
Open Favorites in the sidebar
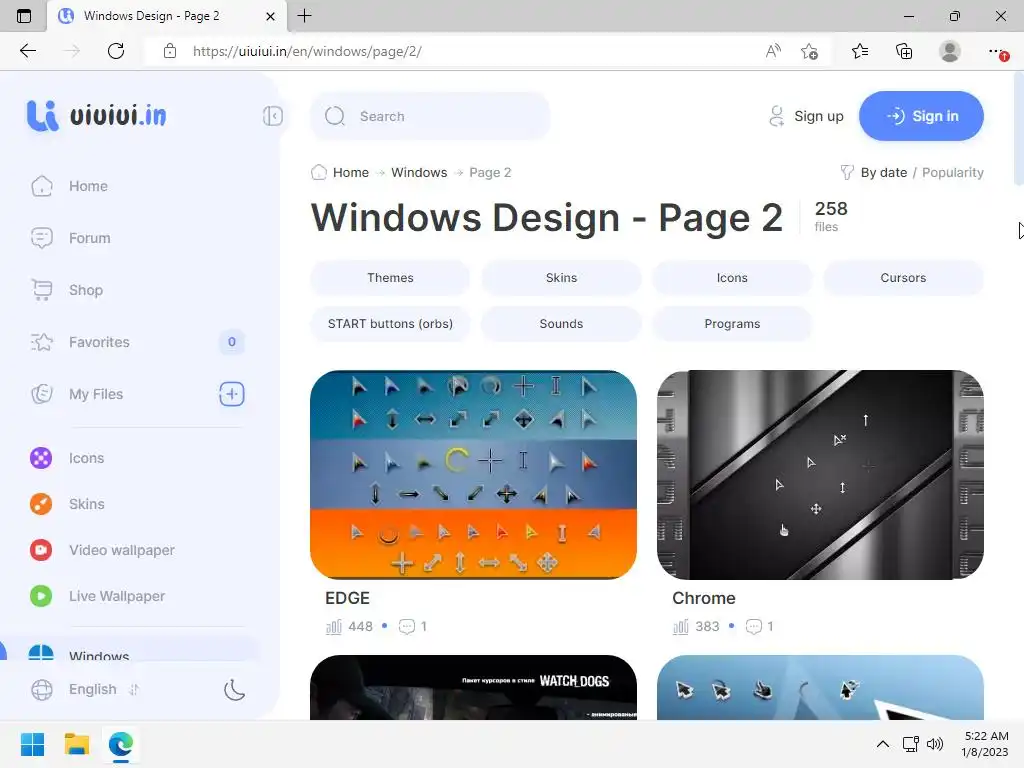99,342
